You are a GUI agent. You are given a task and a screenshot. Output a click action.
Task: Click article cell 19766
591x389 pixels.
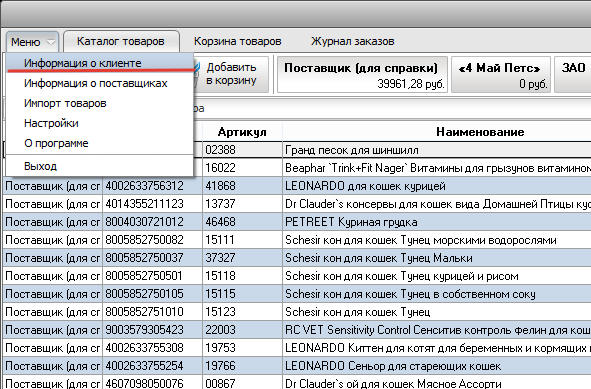click(x=242, y=366)
